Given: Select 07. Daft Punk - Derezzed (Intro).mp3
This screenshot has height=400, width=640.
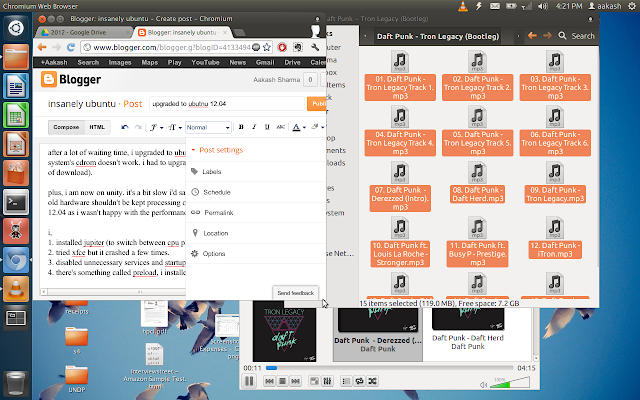Looking at the screenshot, I should (x=400, y=188).
